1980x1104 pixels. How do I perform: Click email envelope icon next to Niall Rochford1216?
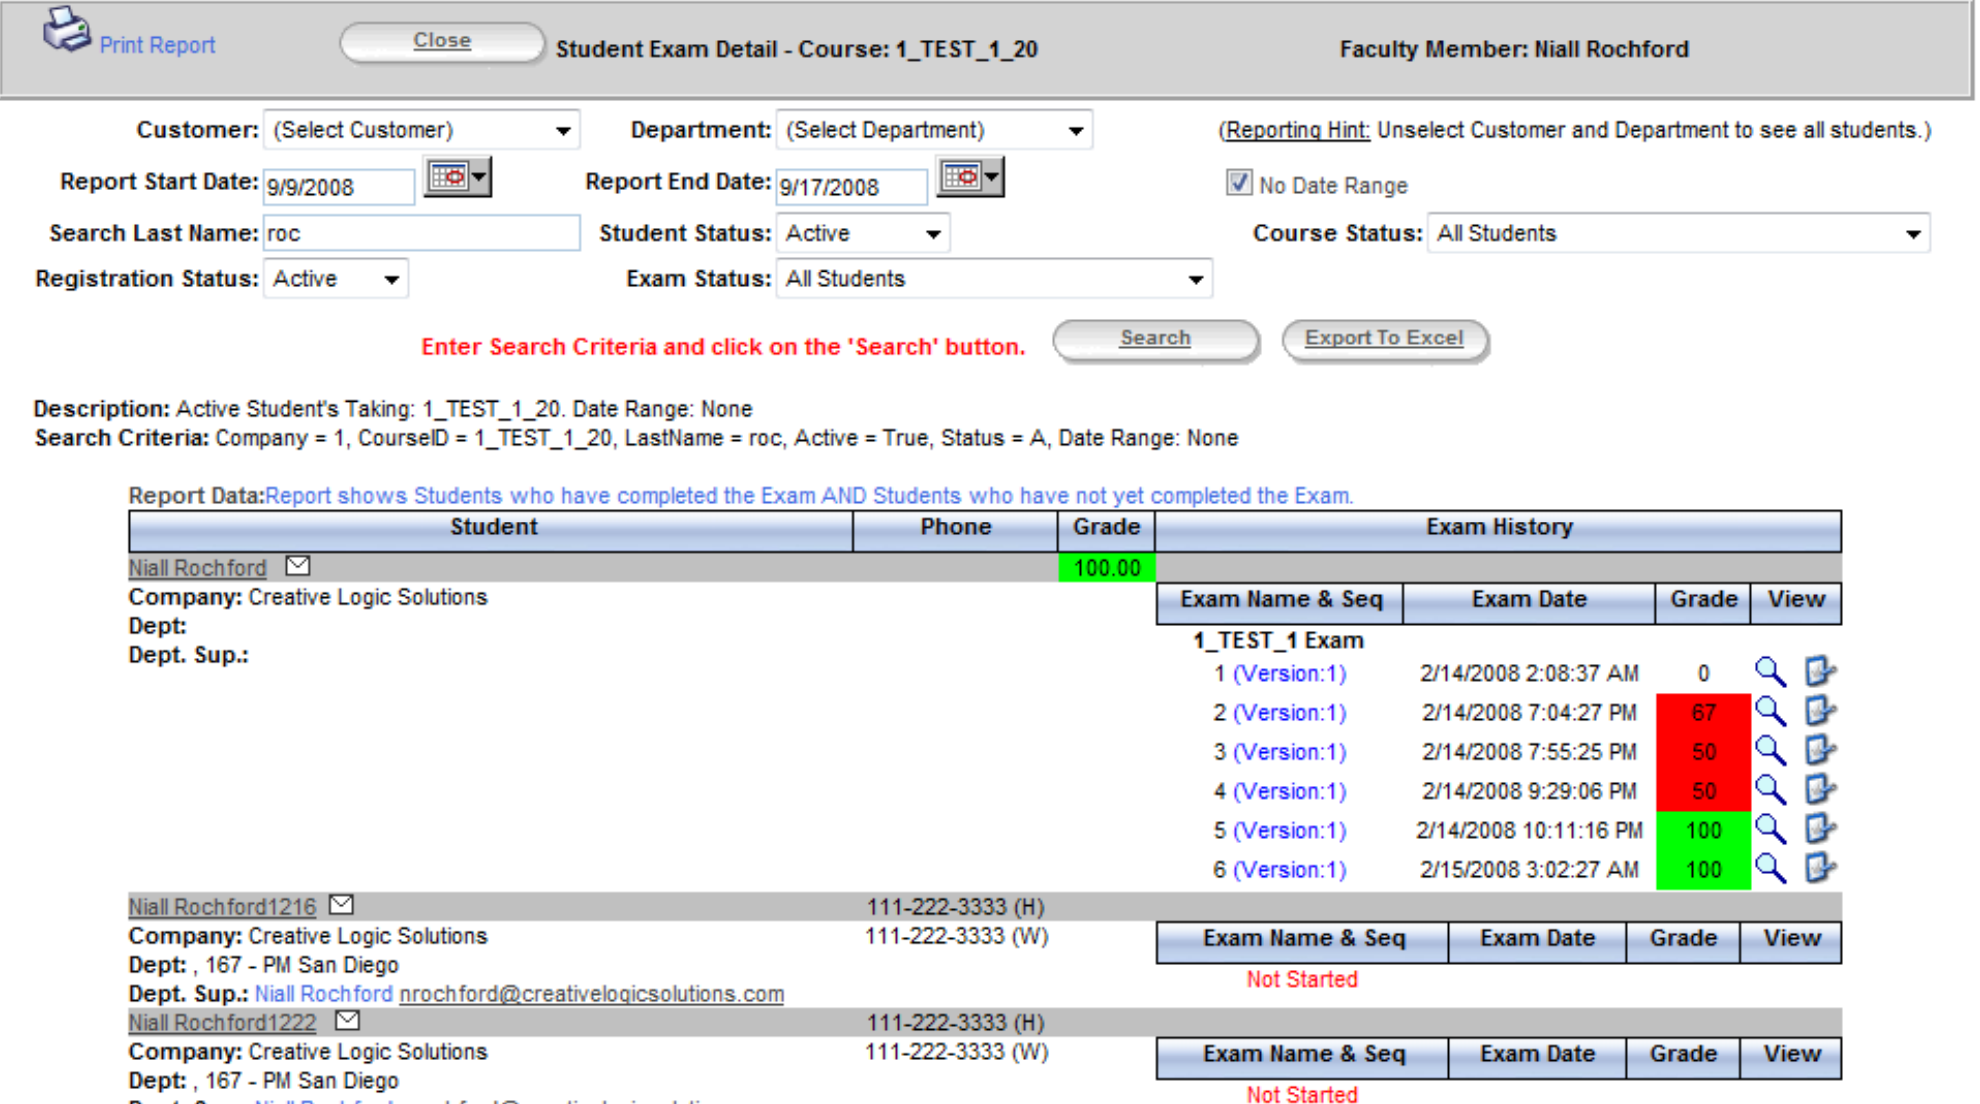click(x=342, y=905)
